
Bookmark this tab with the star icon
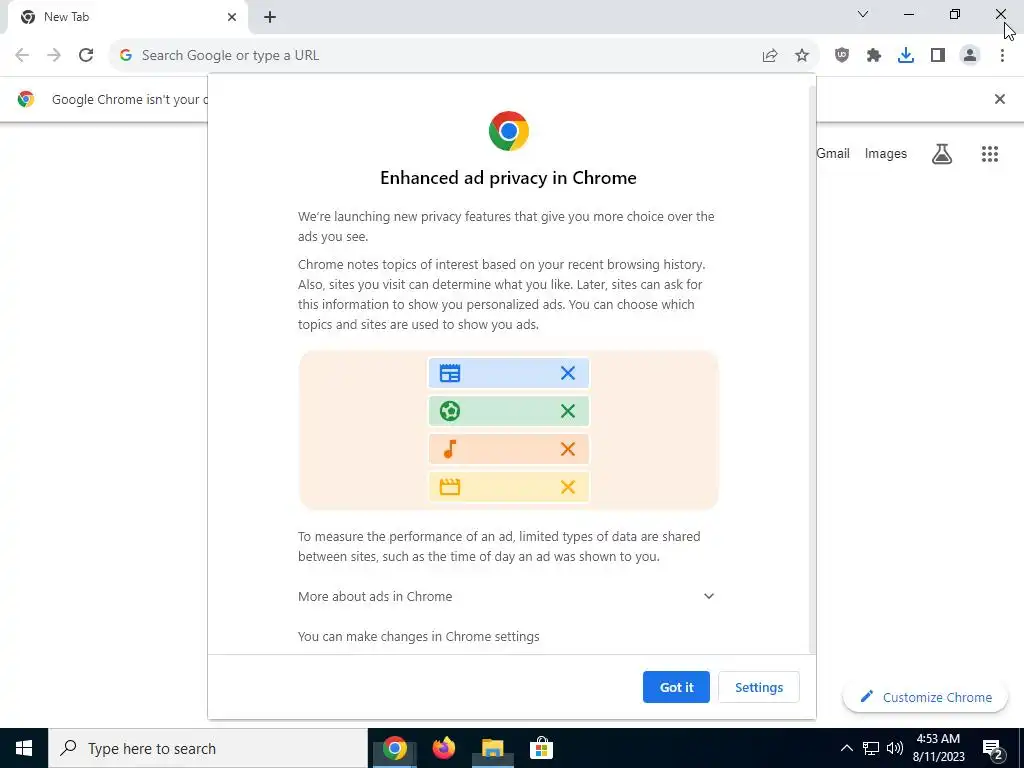pos(802,56)
